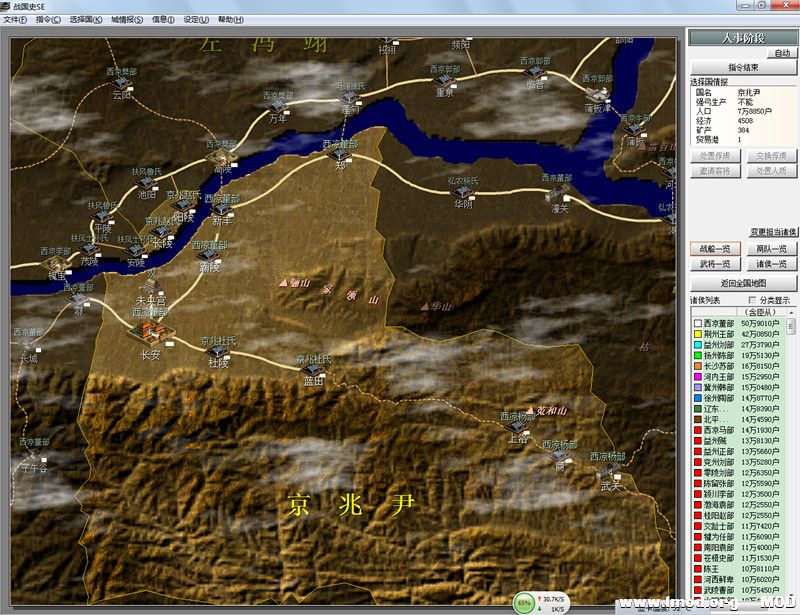Select the 杜陵 city icon

(x=218, y=348)
